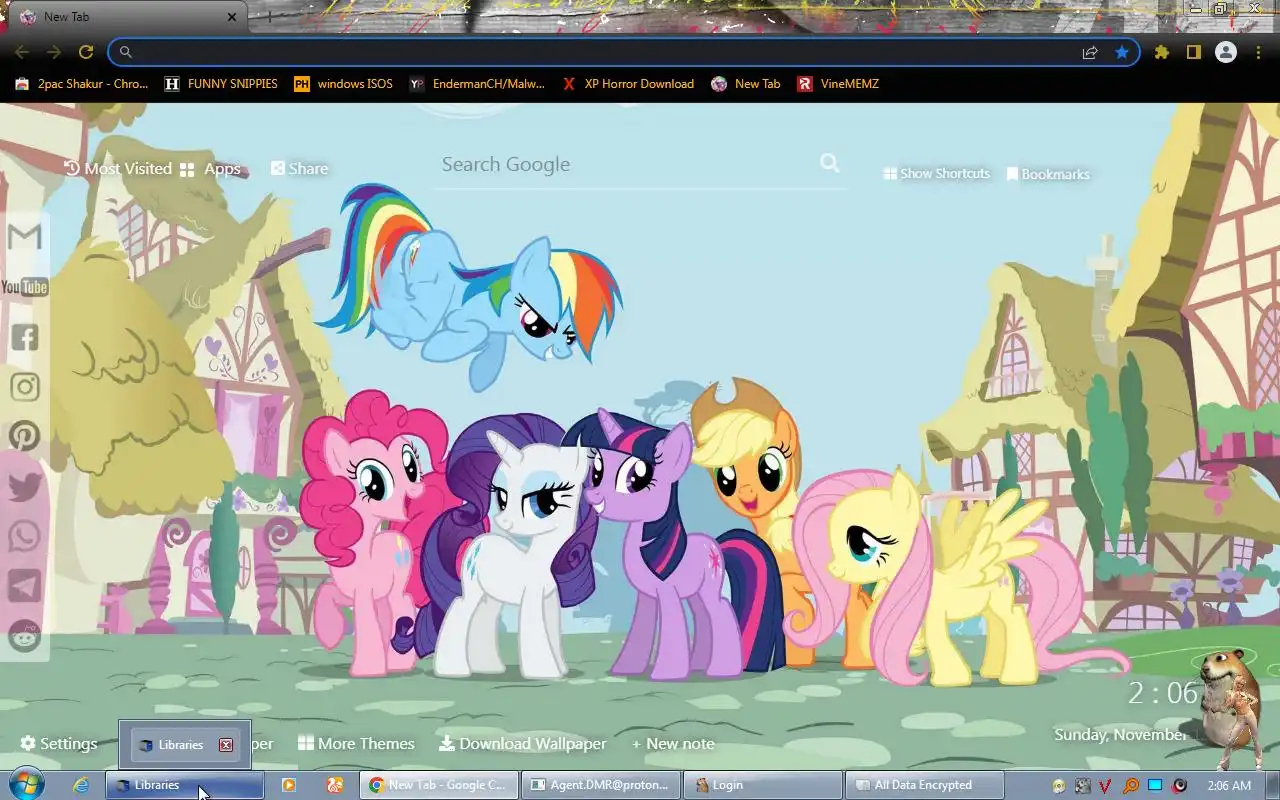Select the Libraries preview thumbnail
This screenshot has width=1280, height=800.
[184, 744]
